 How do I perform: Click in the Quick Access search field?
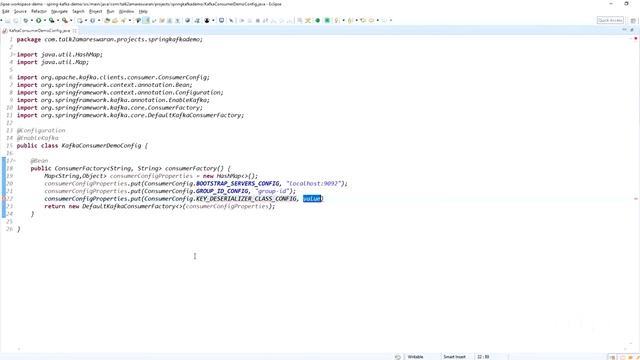click(610, 20)
